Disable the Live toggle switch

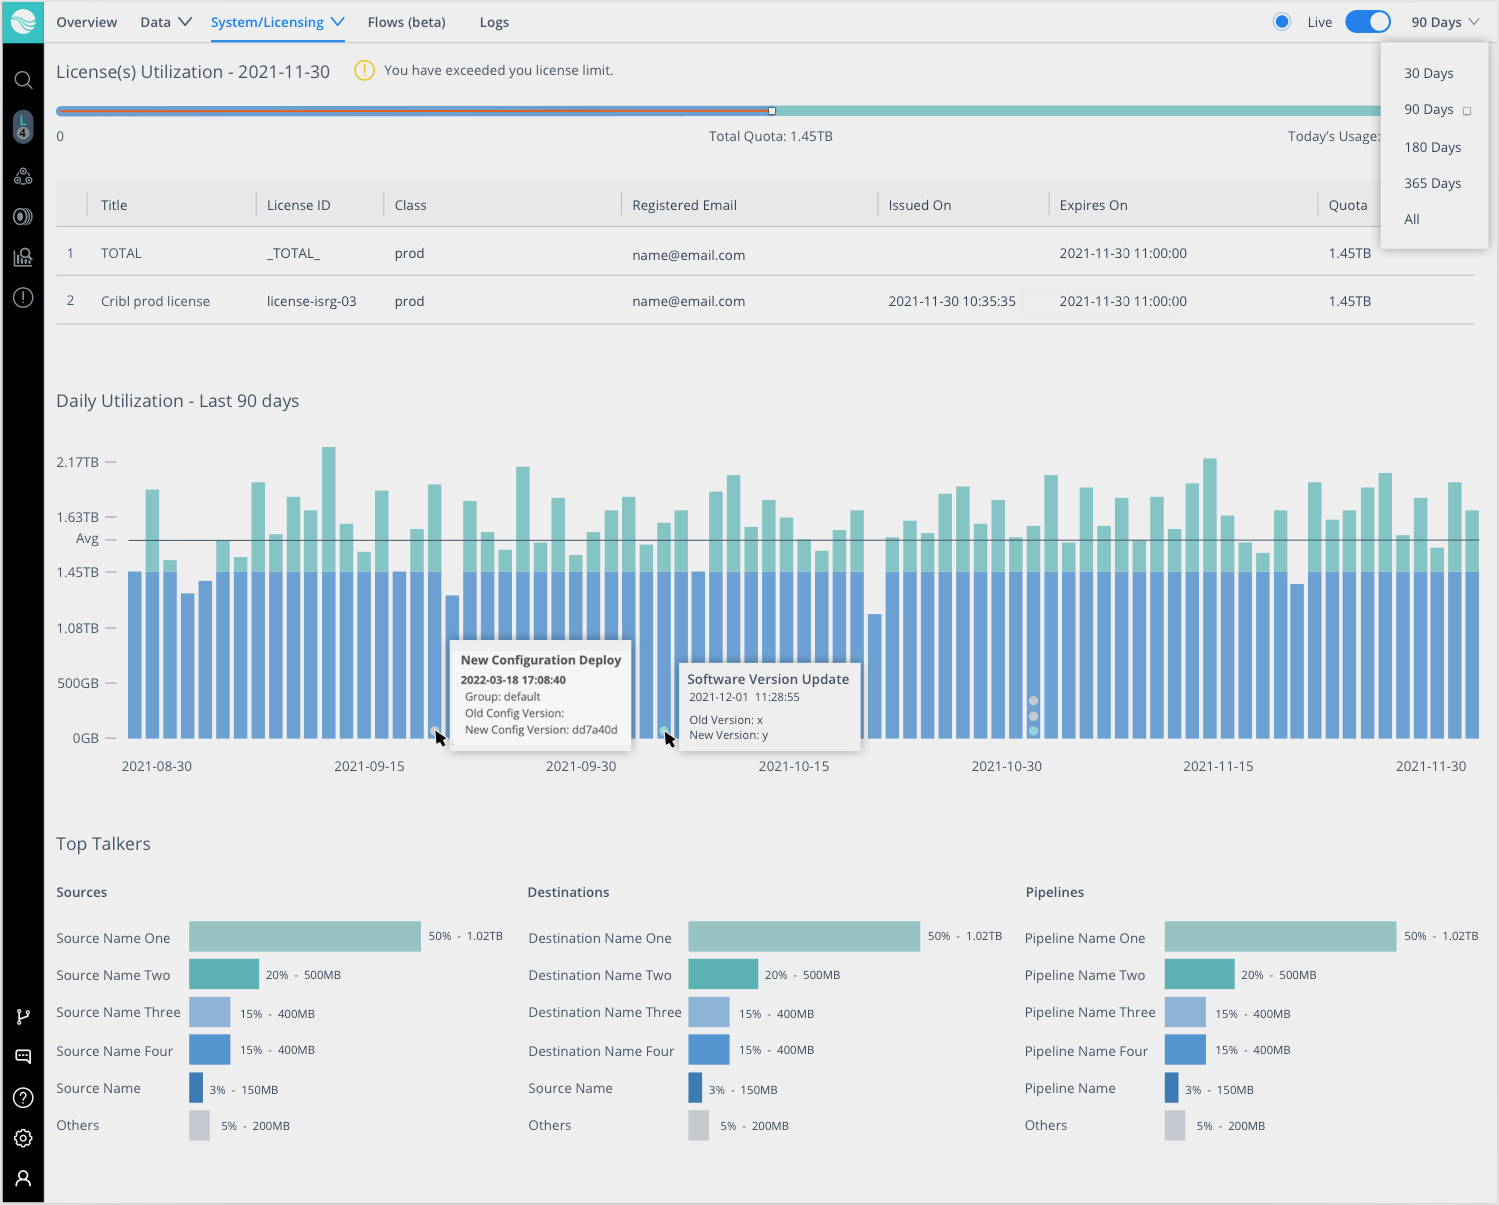(x=1367, y=21)
